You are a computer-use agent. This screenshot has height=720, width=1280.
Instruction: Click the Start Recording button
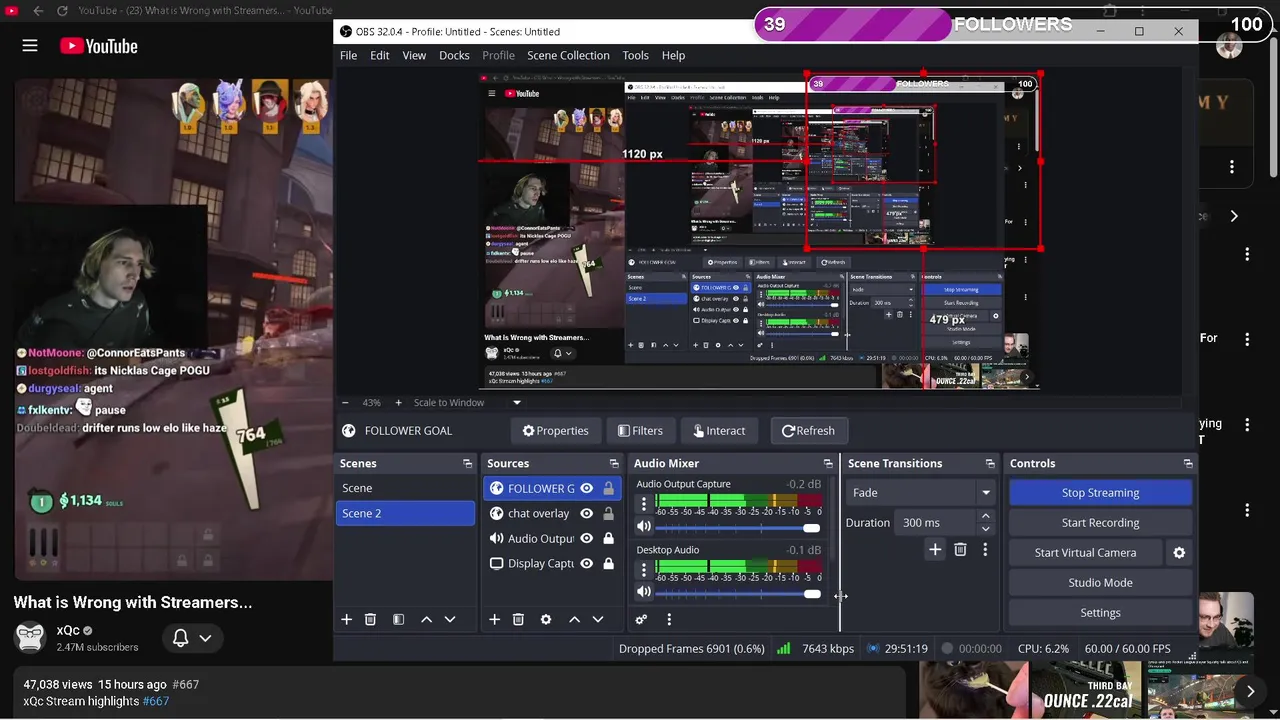1100,522
